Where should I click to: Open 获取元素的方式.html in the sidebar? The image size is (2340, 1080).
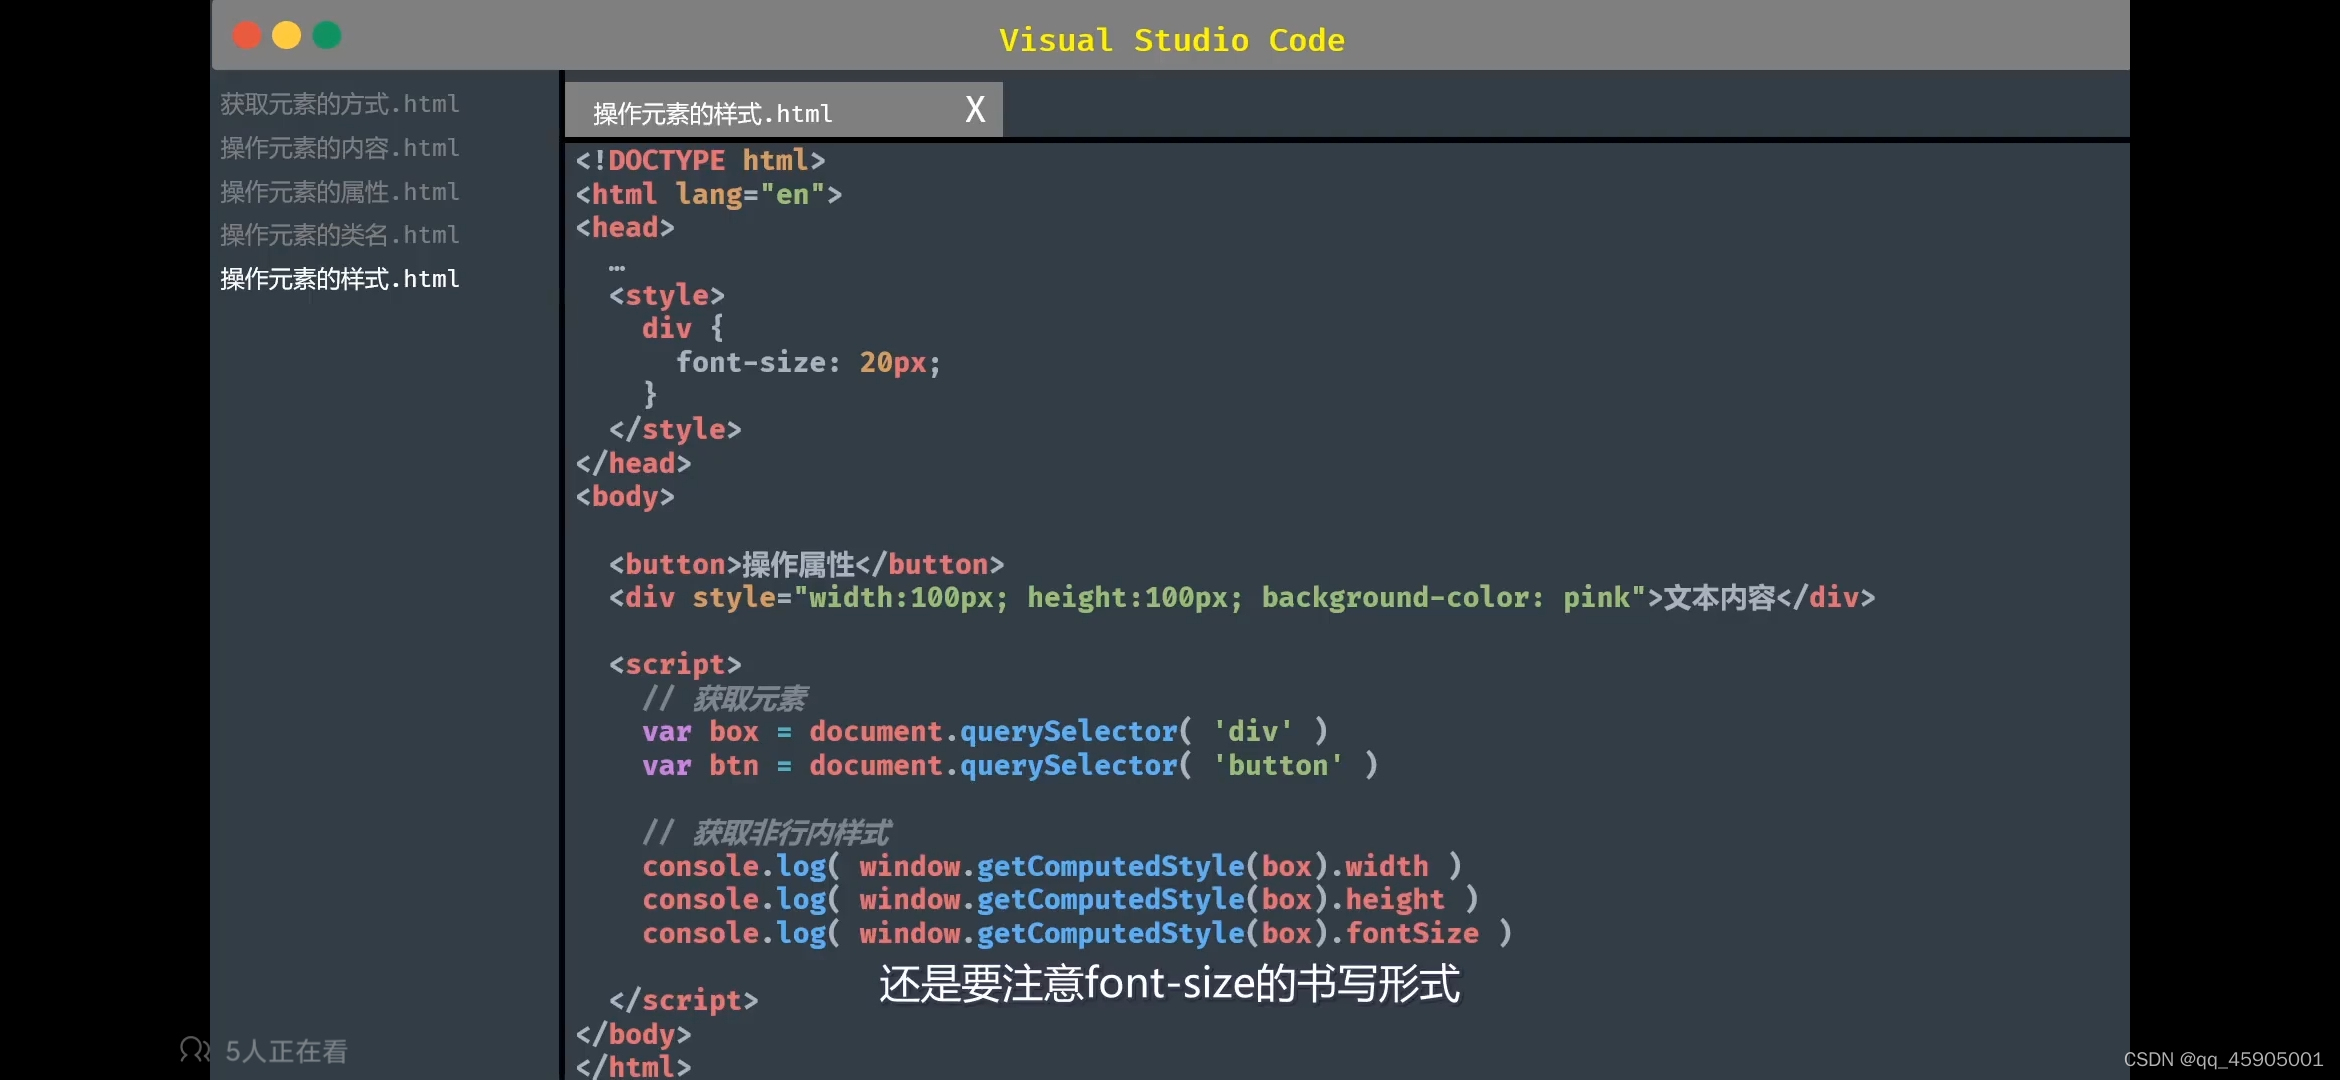click(x=339, y=104)
